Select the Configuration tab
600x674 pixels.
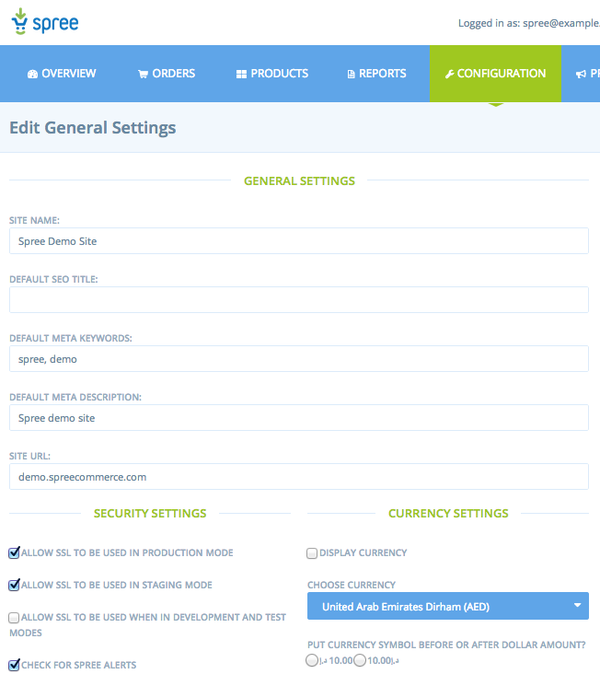pos(496,74)
